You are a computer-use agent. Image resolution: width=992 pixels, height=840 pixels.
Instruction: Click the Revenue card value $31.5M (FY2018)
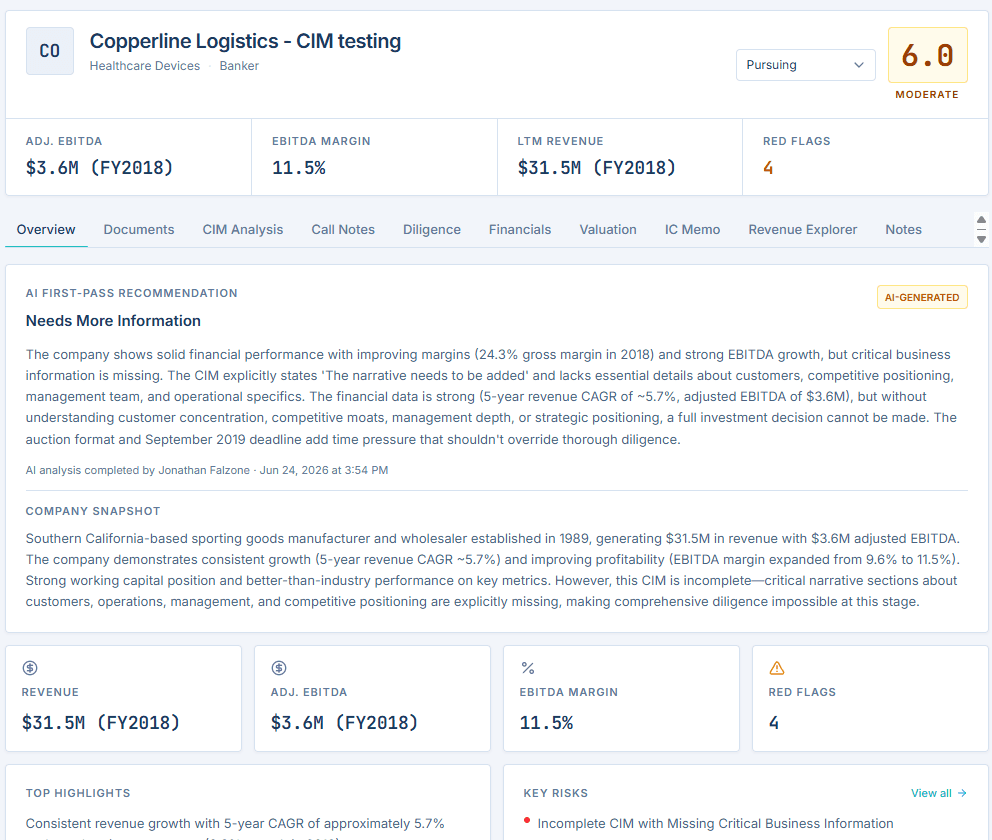[101, 722]
